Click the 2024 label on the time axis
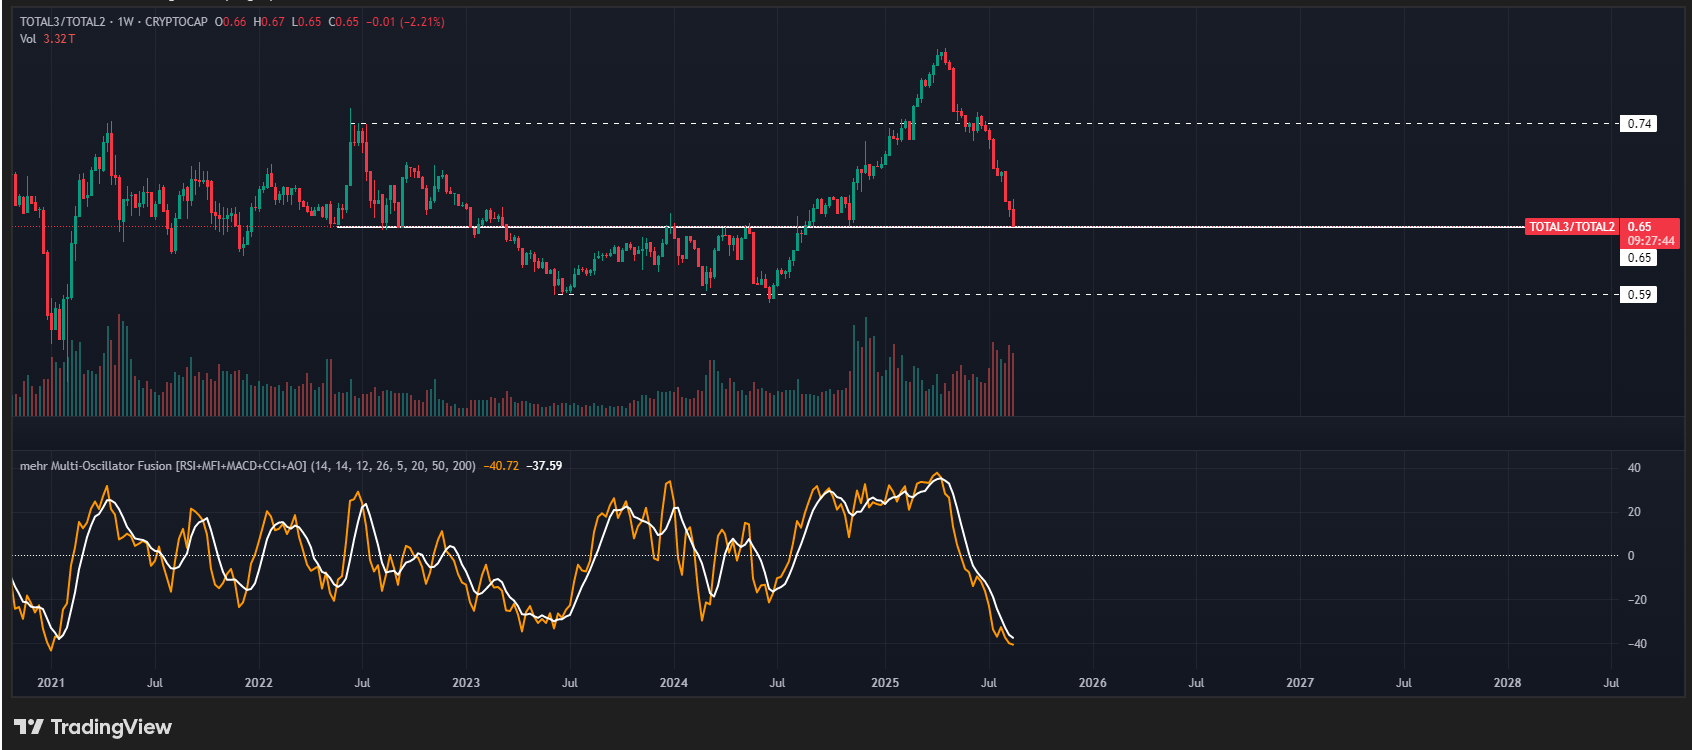Image resolution: width=1692 pixels, height=750 pixels. [x=674, y=683]
